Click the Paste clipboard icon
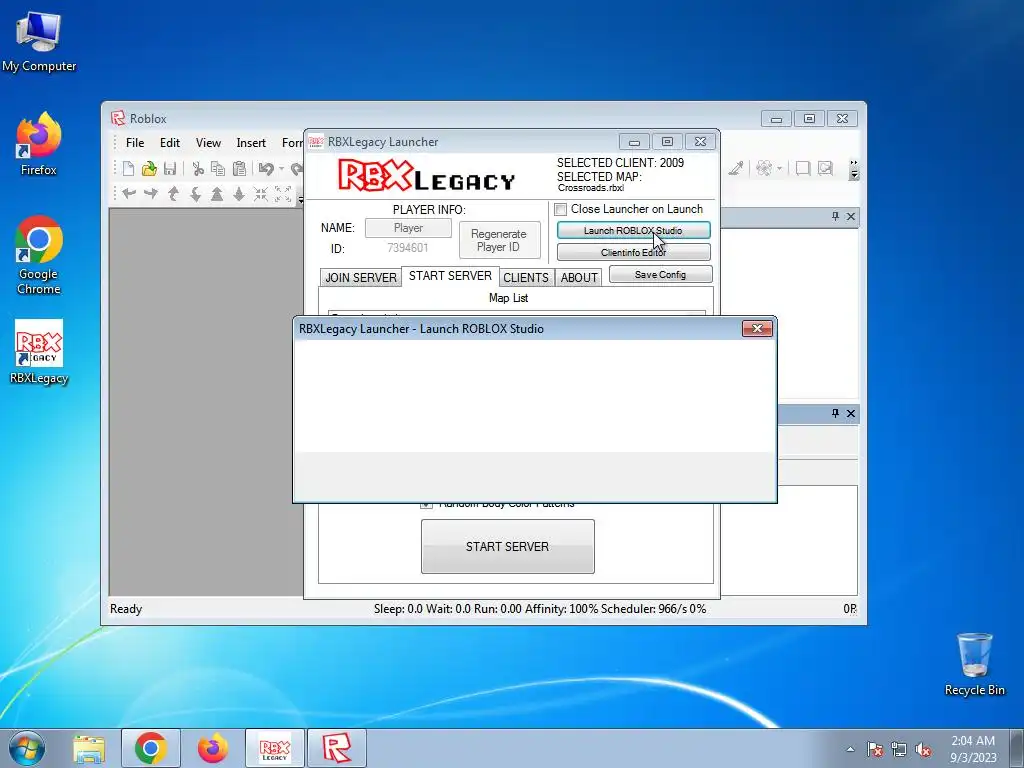The image size is (1024, 768). tap(240, 168)
